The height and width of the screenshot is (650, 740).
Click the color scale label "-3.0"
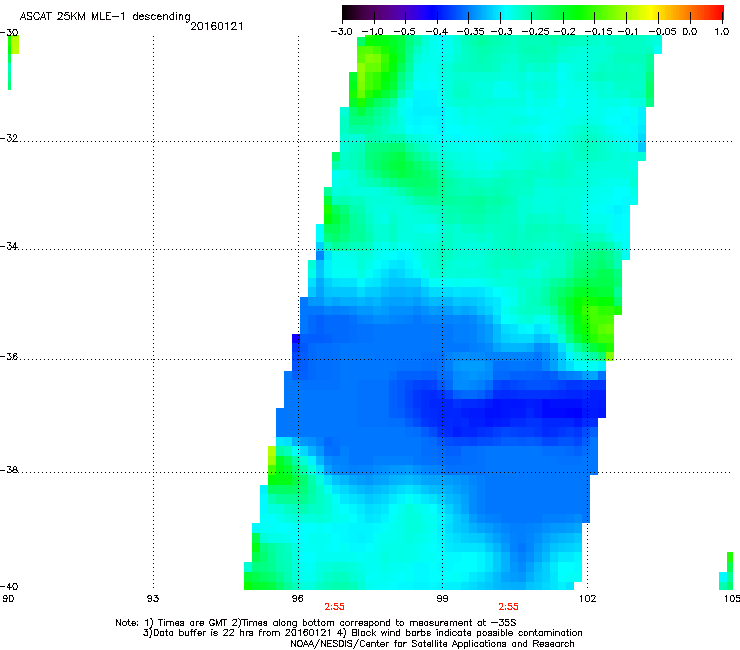pyautogui.click(x=341, y=32)
